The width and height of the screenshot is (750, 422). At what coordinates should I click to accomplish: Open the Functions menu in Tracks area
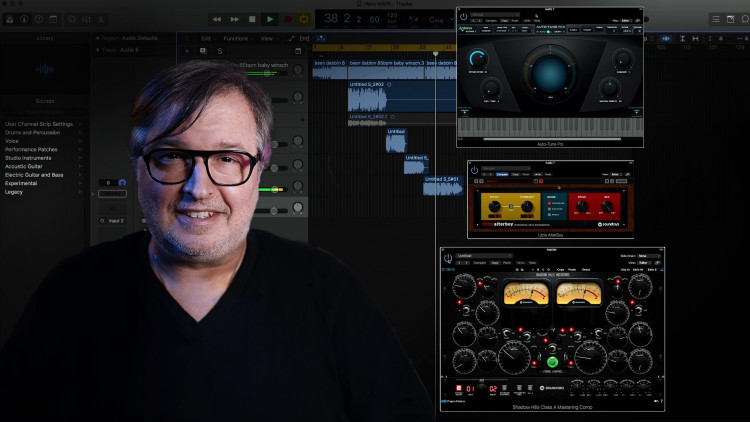coord(236,38)
